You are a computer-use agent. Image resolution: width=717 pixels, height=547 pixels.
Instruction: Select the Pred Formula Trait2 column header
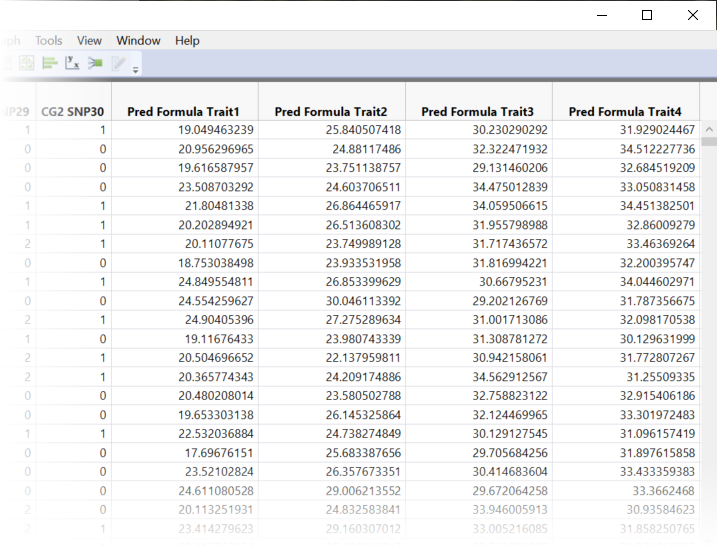click(331, 112)
